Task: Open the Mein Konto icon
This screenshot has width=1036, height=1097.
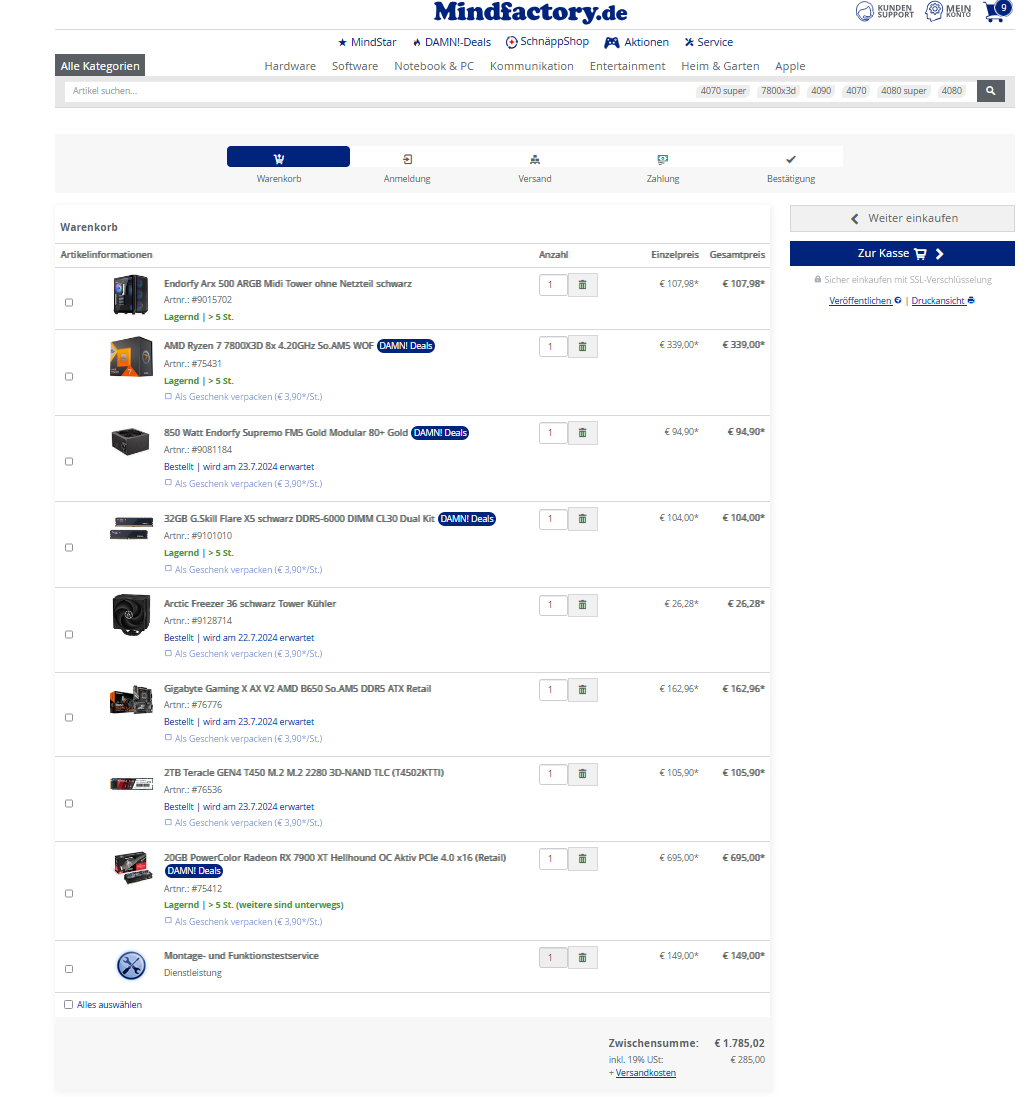Action: 948,11
